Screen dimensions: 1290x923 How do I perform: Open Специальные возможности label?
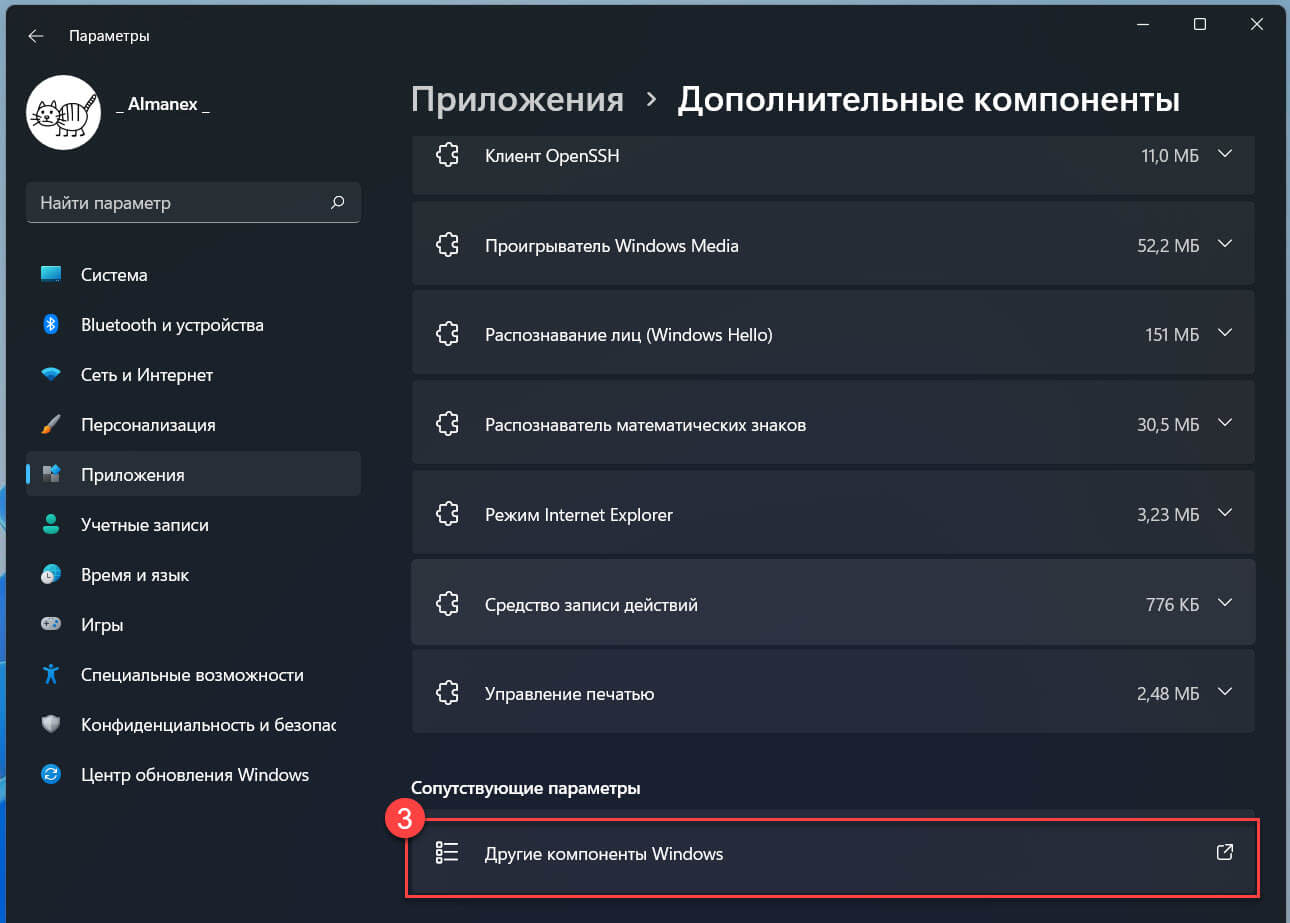(x=192, y=675)
